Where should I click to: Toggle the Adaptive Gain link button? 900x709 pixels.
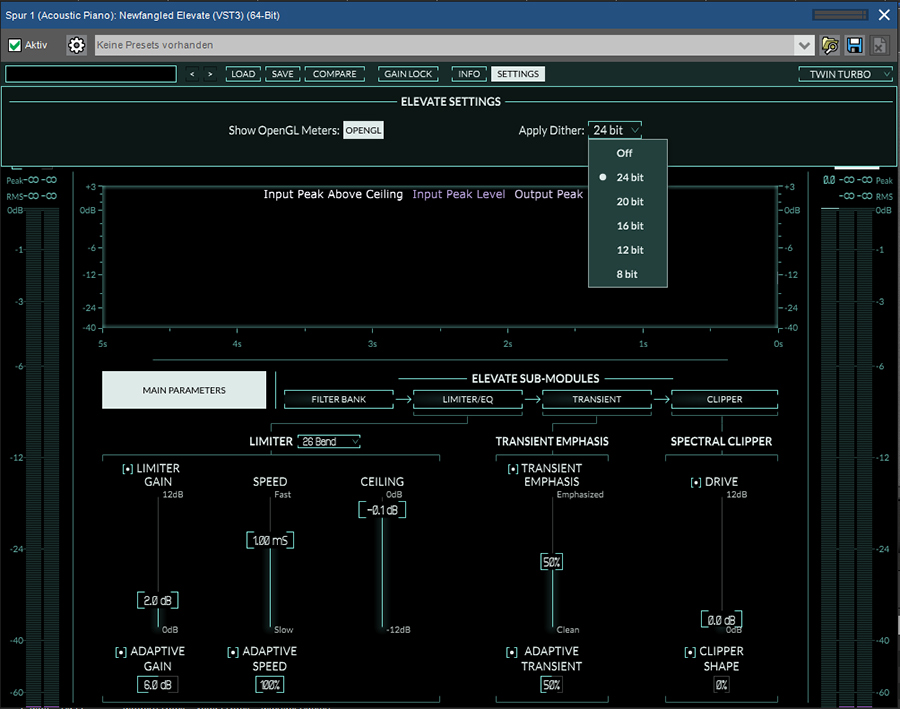[x=121, y=652]
